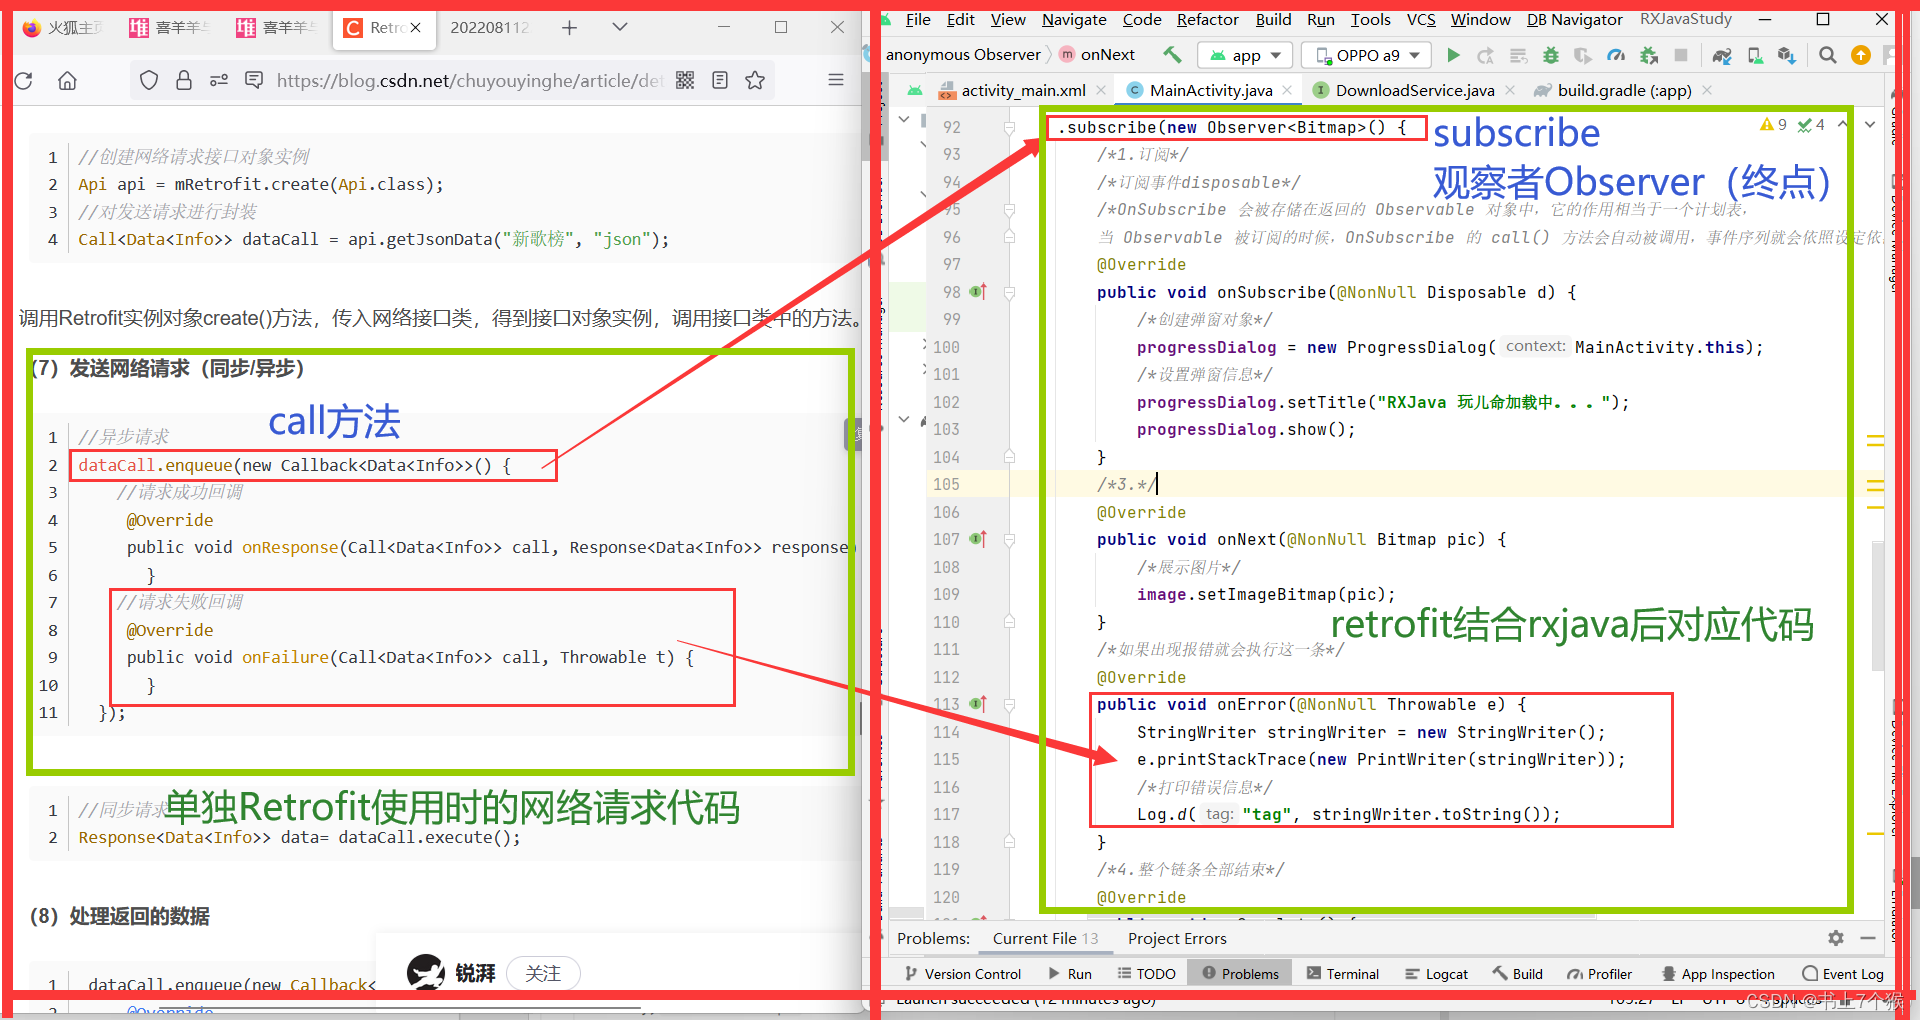Viewport: 1920px width, 1020px height.
Task: Switch to activity_main.xml tab
Action: click(1023, 90)
